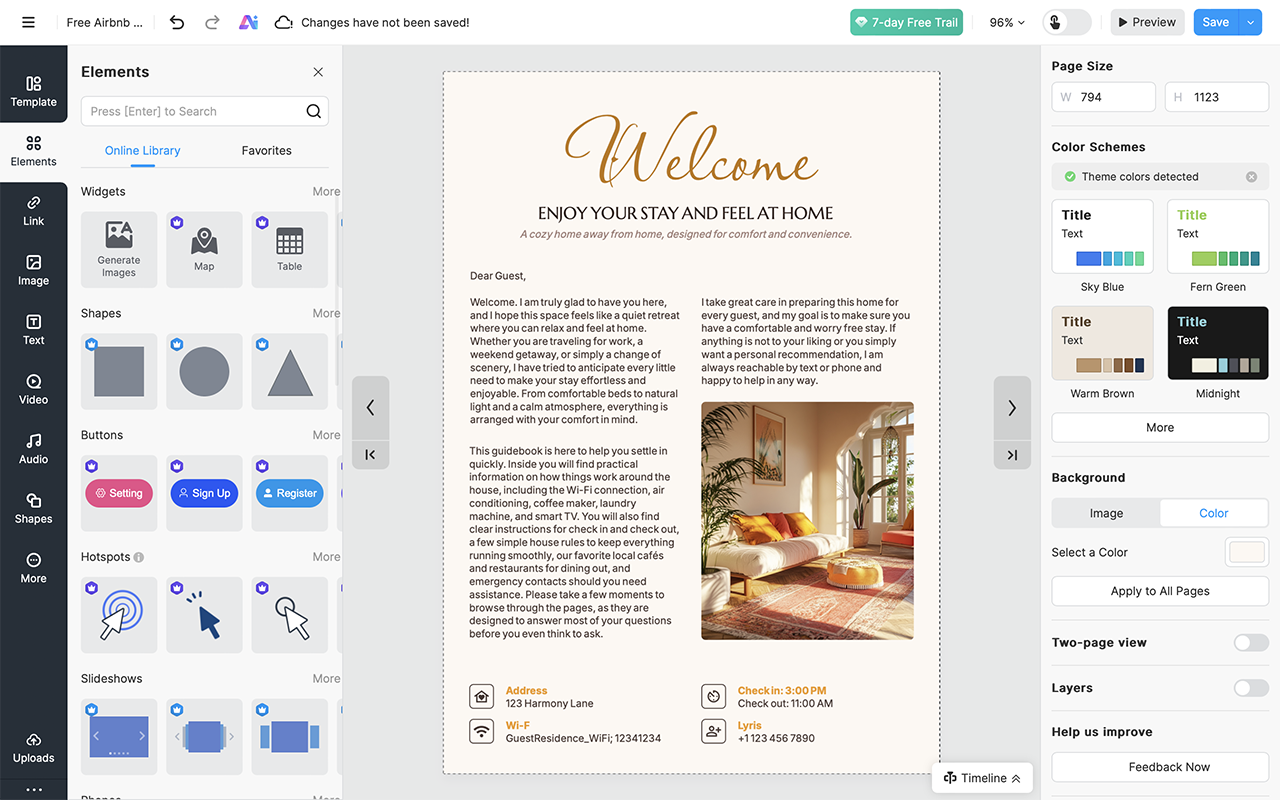This screenshot has width=1280, height=800.
Task: Show more Buttons
Action: [x=326, y=436]
